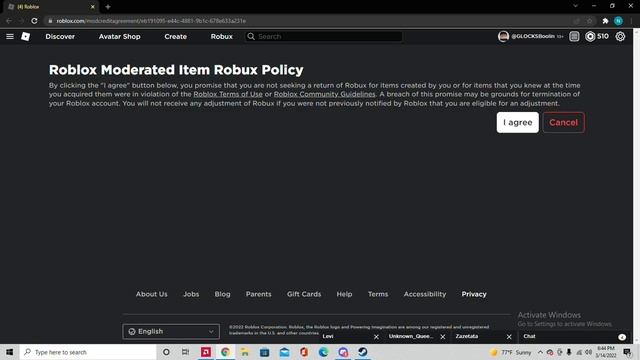Viewport: 640px width, 360px height.
Task: Open the Terms footer link
Action: click(378, 294)
